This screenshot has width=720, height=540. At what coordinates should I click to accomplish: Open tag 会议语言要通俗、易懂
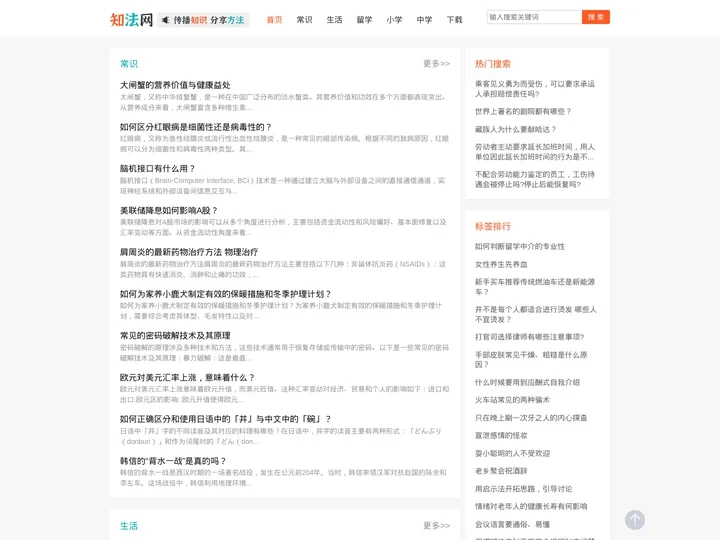click(512, 524)
